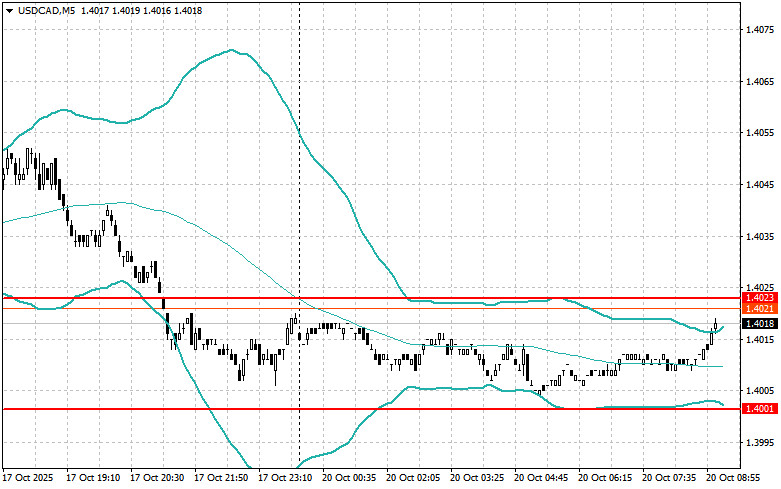This screenshot has width=781, height=489.
Task: Select the upper red horizontal line at 1.4023
Action: coord(371,298)
